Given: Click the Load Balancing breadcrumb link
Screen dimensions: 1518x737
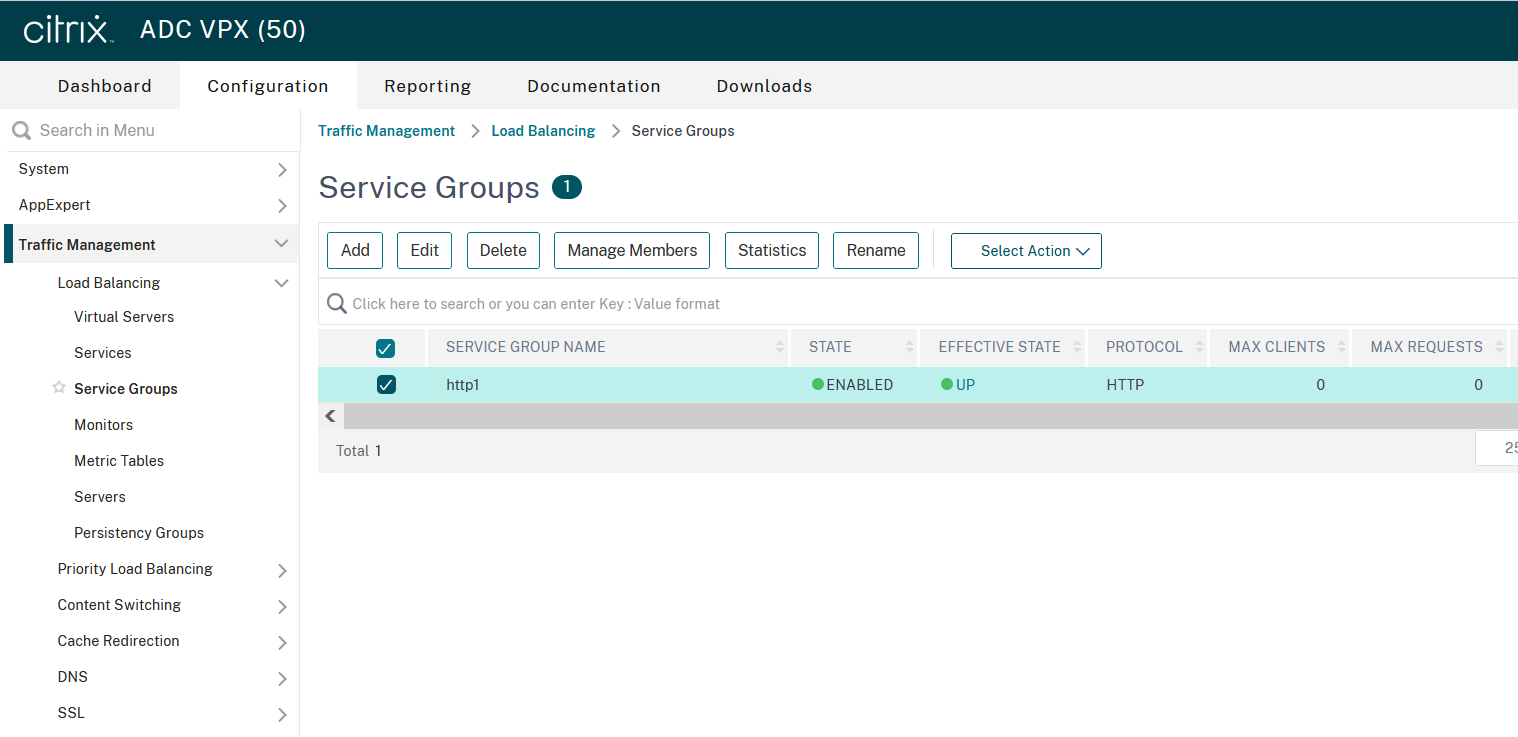Looking at the screenshot, I should [543, 131].
